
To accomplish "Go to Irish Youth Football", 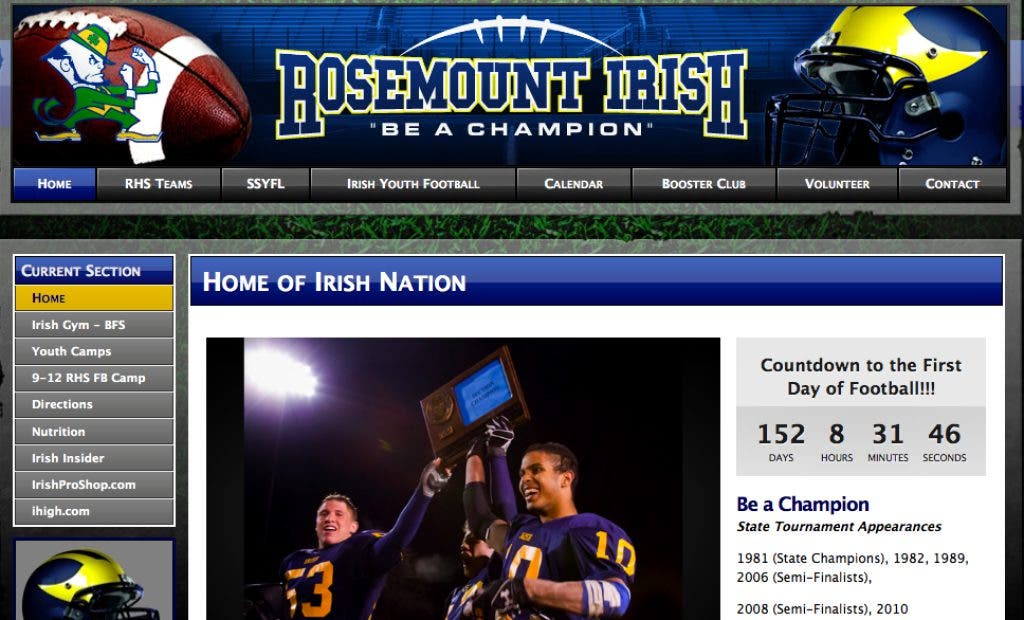I will pyautogui.click(x=413, y=184).
